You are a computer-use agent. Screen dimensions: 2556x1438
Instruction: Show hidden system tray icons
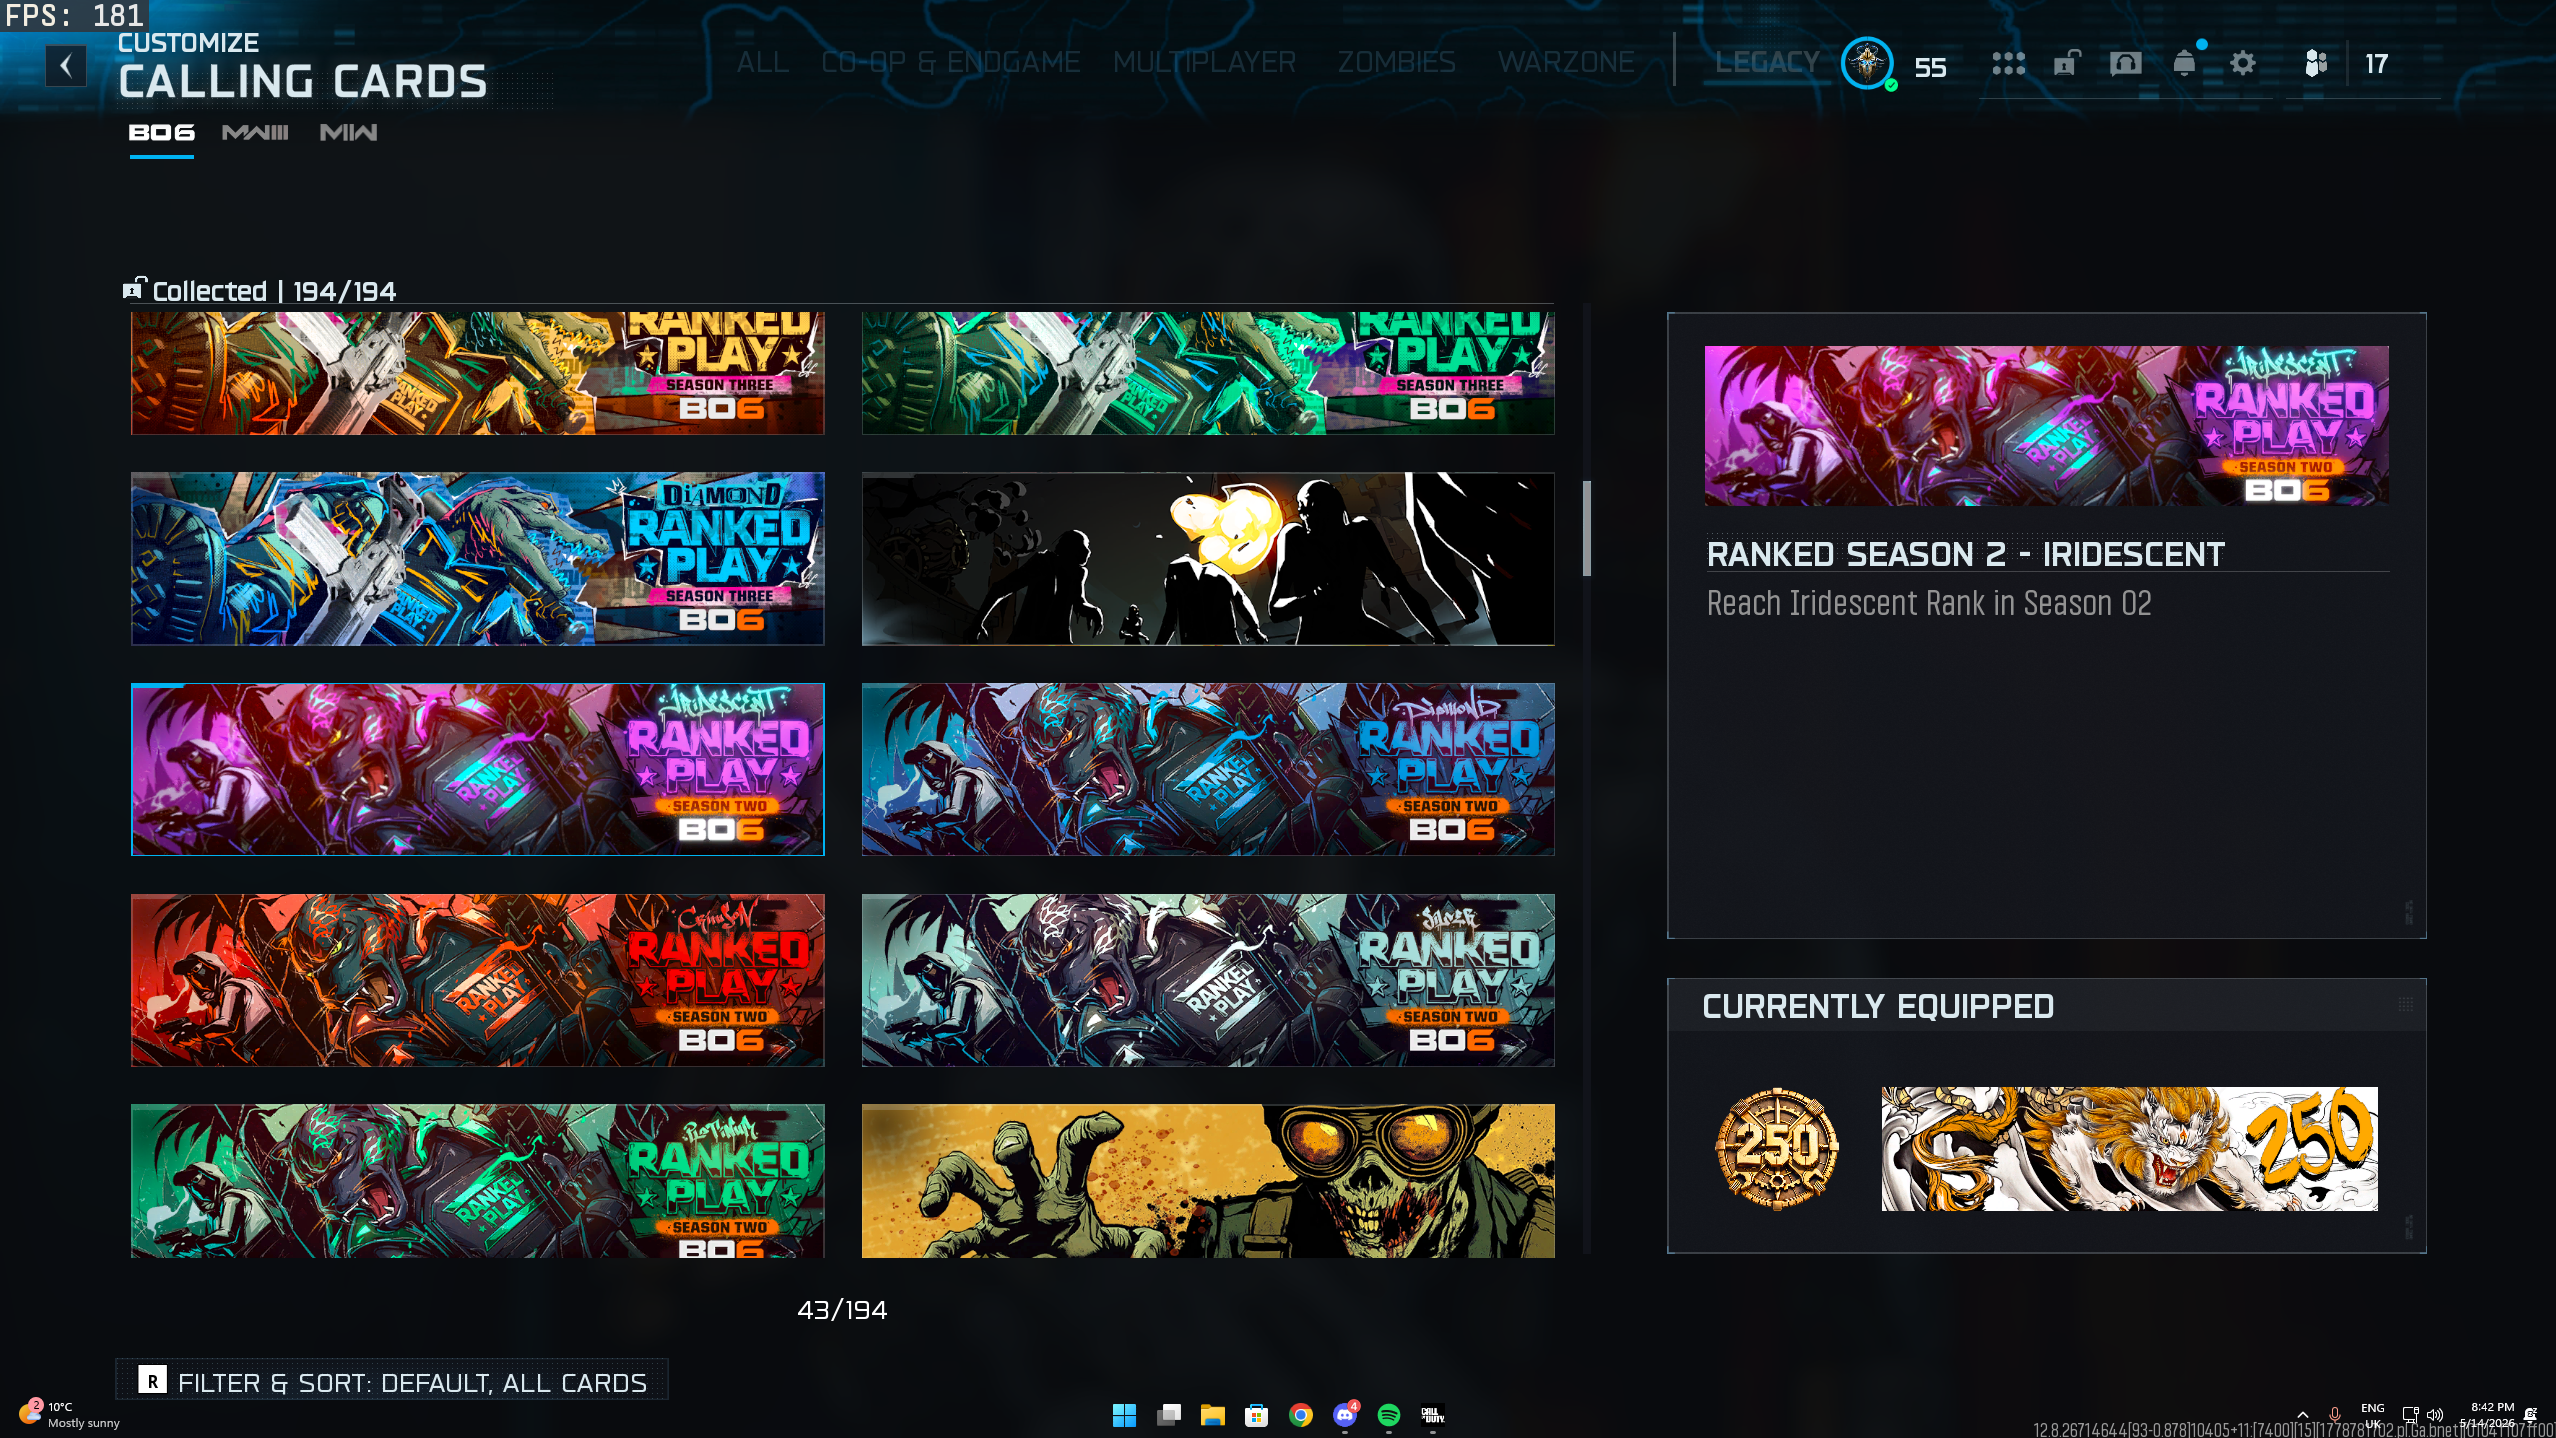coord(2302,1415)
